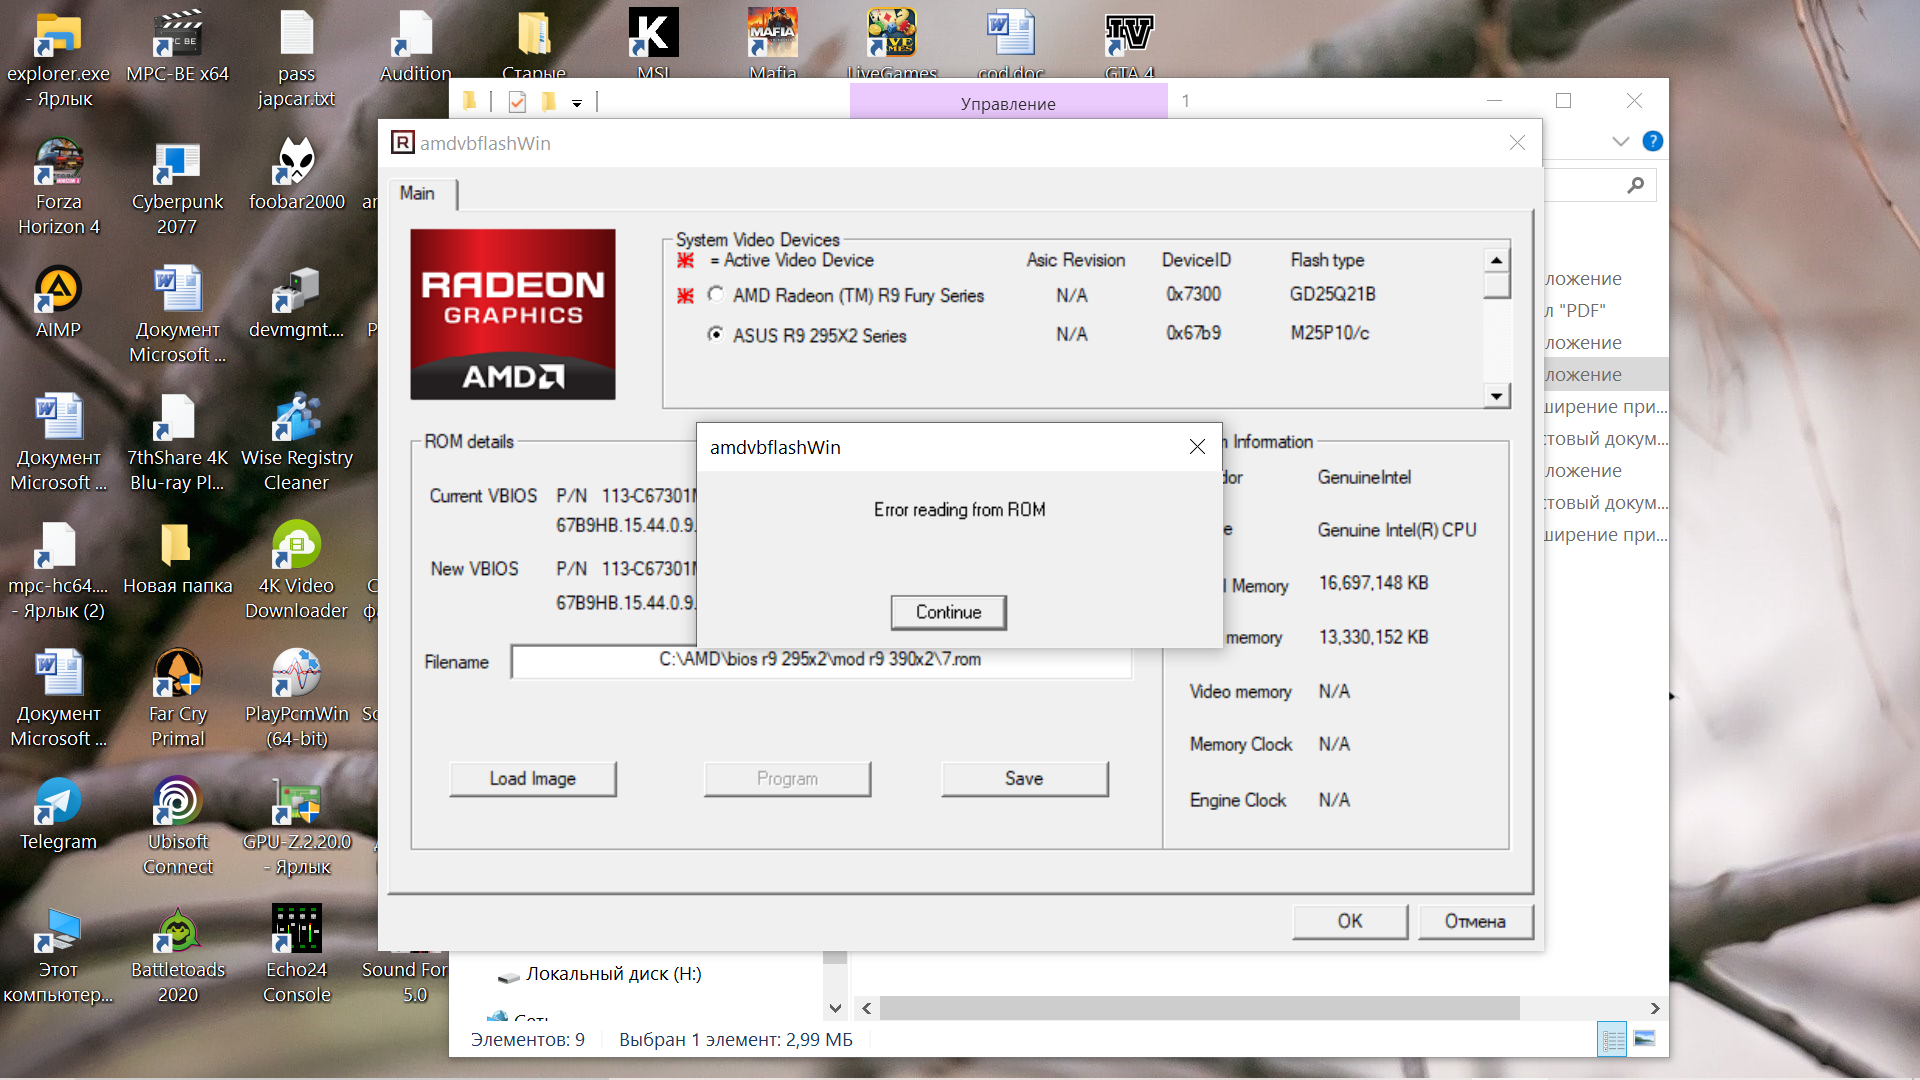Image resolution: width=1920 pixels, height=1080 pixels.
Task: Click the Explorer search magnifier icon
Action: coord(1635,185)
